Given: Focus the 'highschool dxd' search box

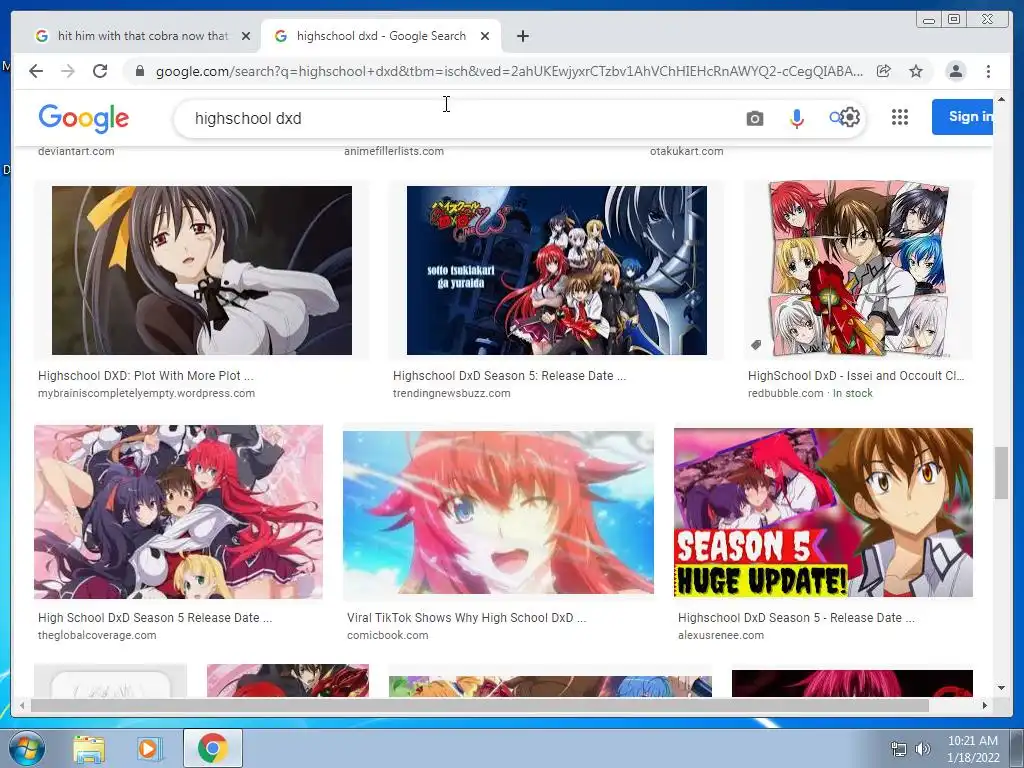Looking at the screenshot, I should click(457, 118).
